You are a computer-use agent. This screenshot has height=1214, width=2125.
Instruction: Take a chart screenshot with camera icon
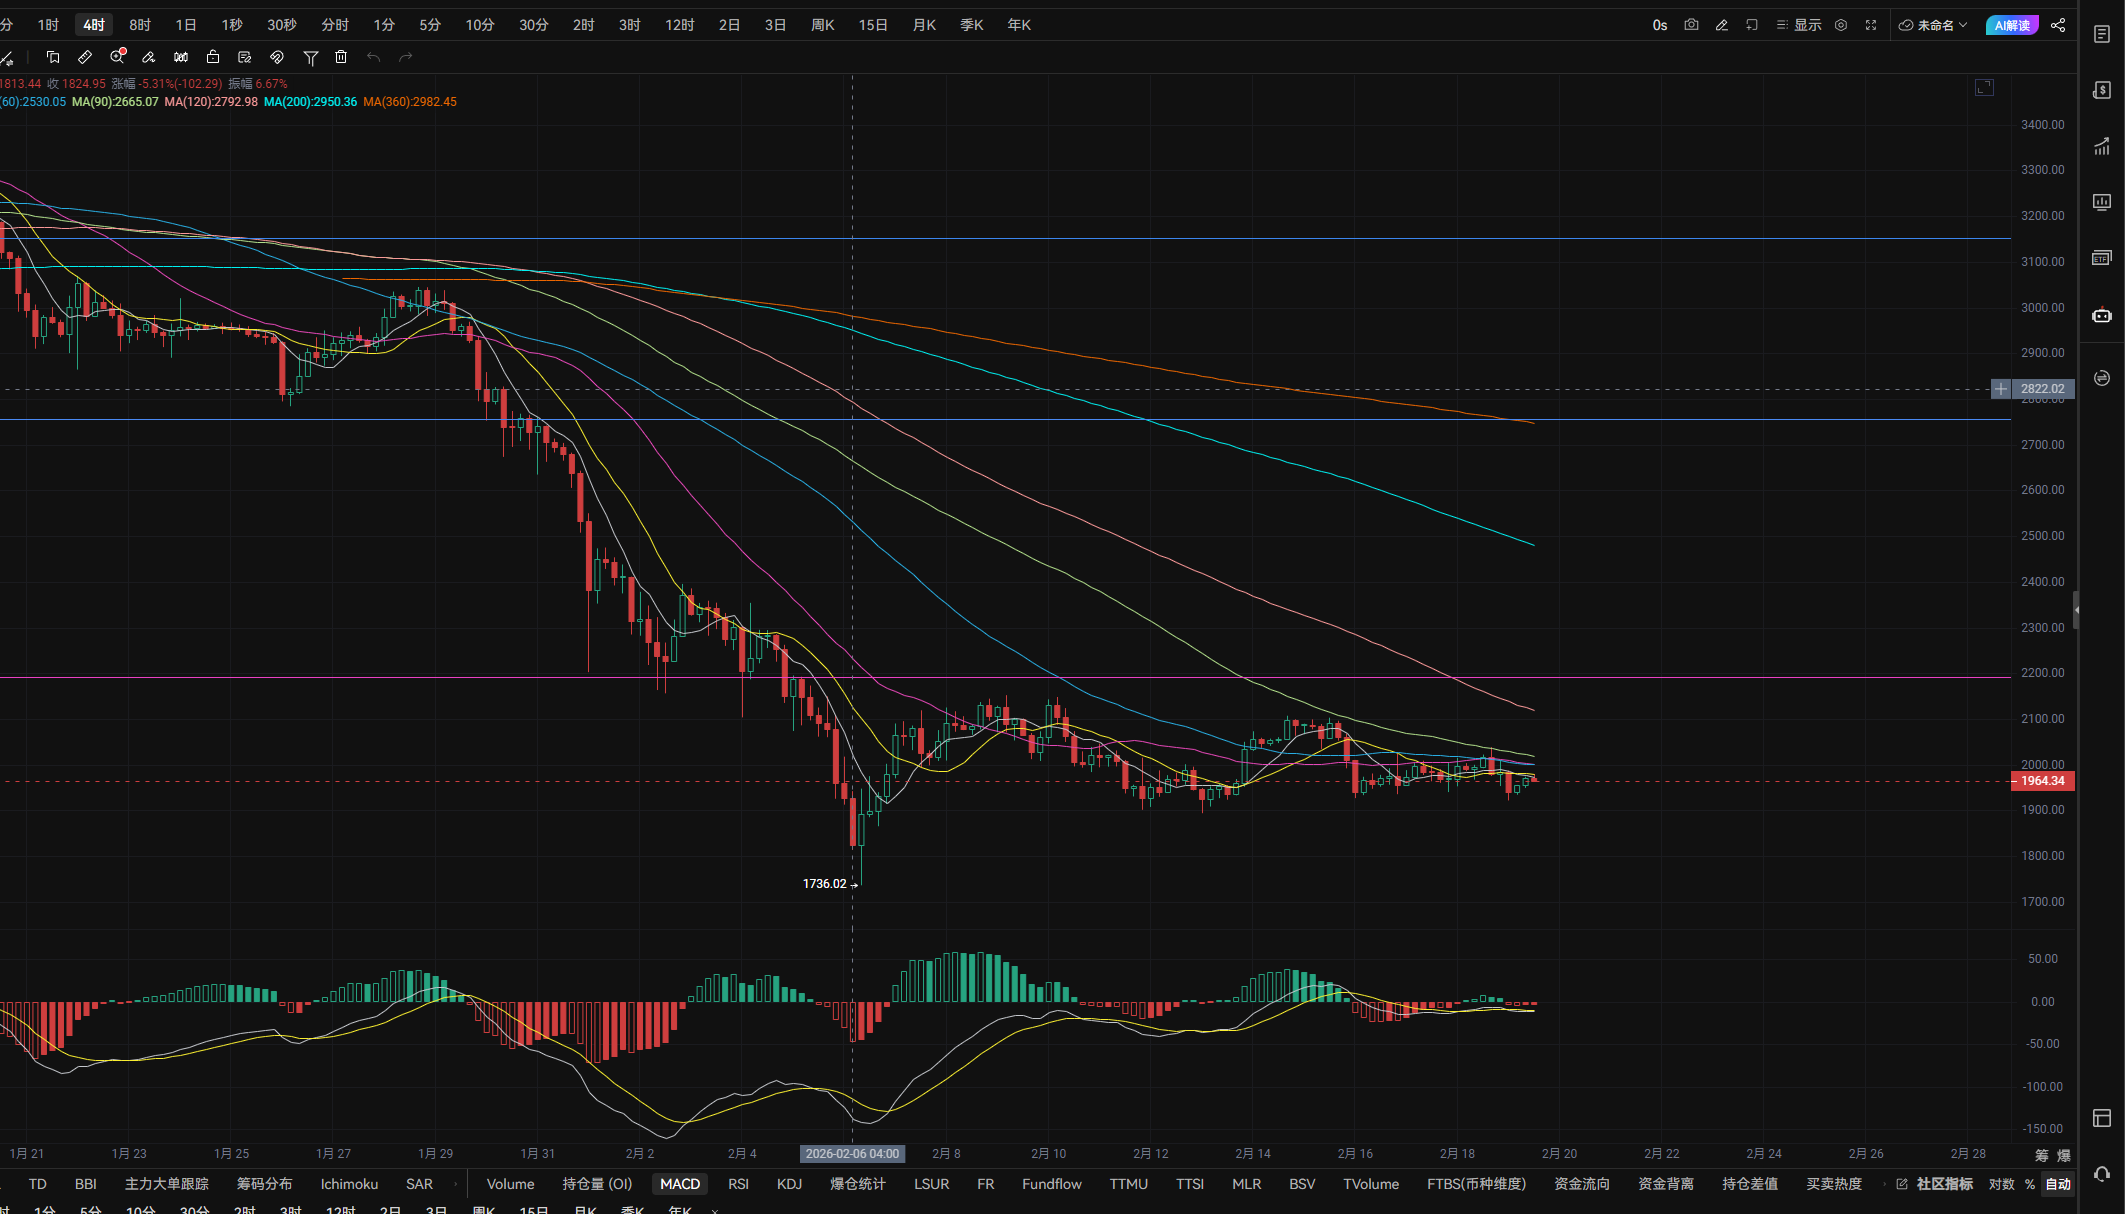pyautogui.click(x=1691, y=25)
